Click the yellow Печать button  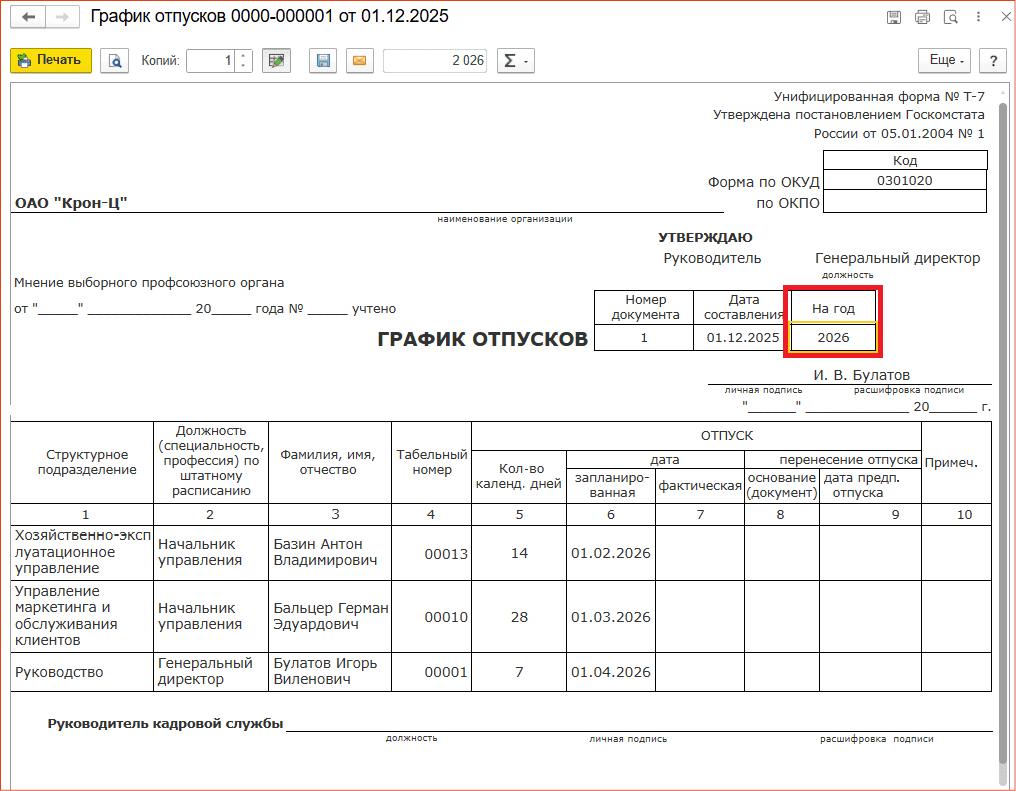[x=51, y=60]
